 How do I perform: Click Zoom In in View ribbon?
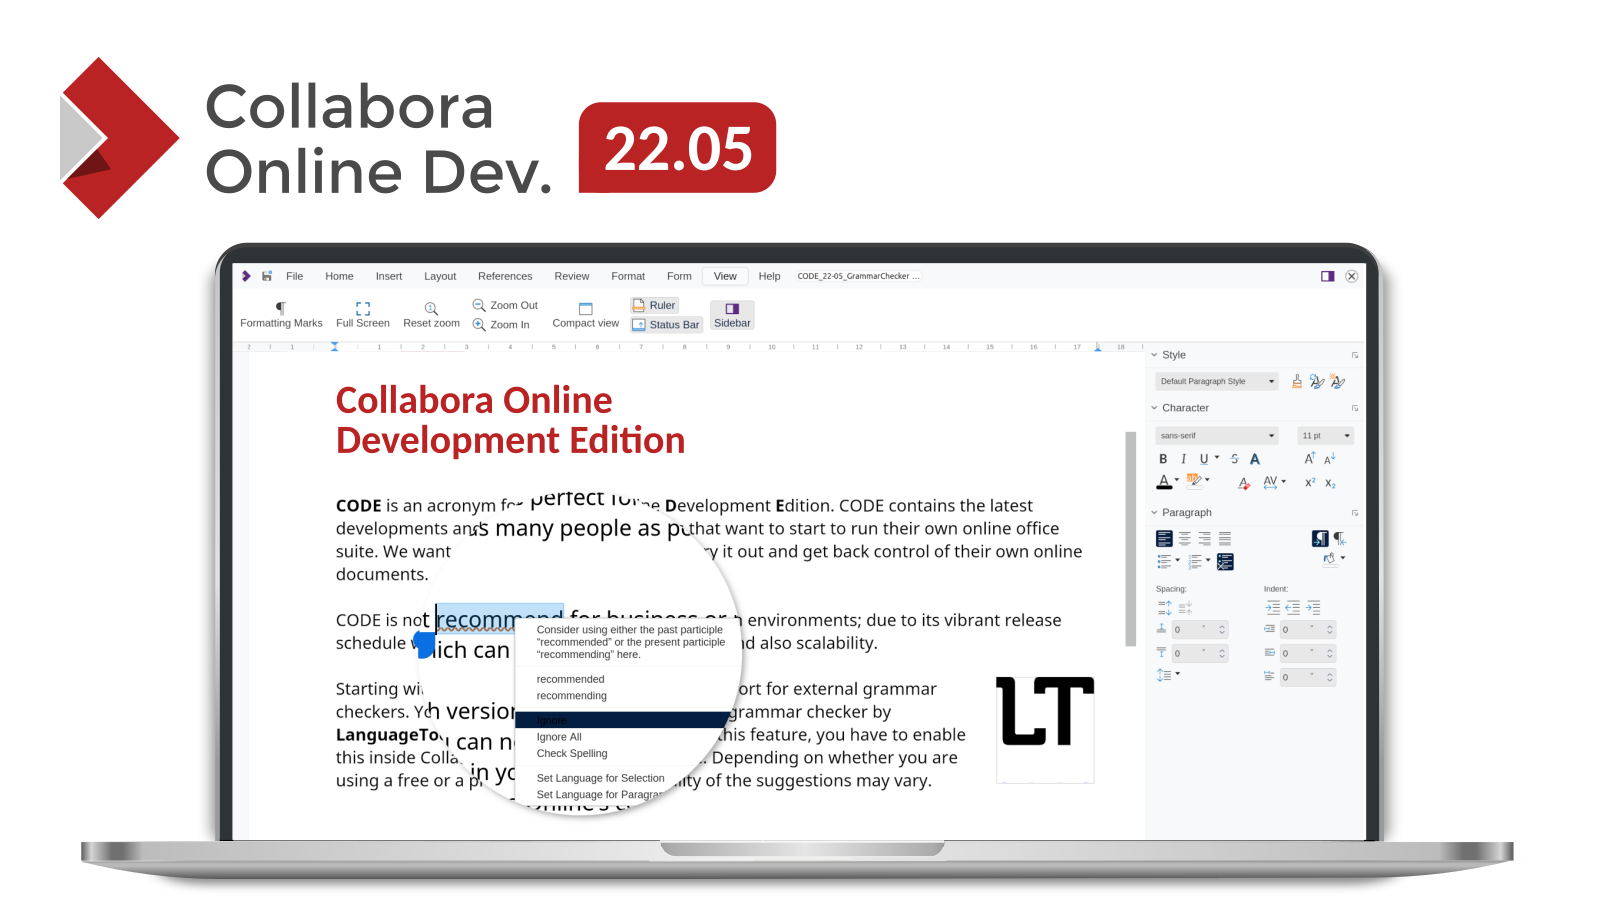tap(501, 325)
